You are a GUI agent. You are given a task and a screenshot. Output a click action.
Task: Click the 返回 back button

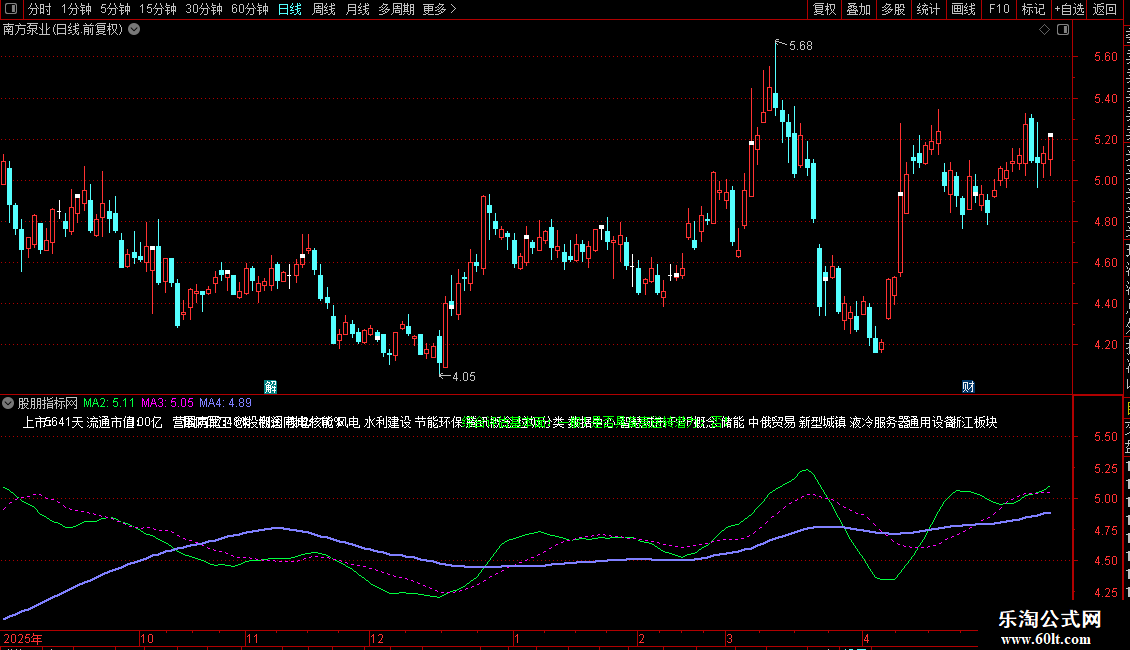[x=1105, y=9]
